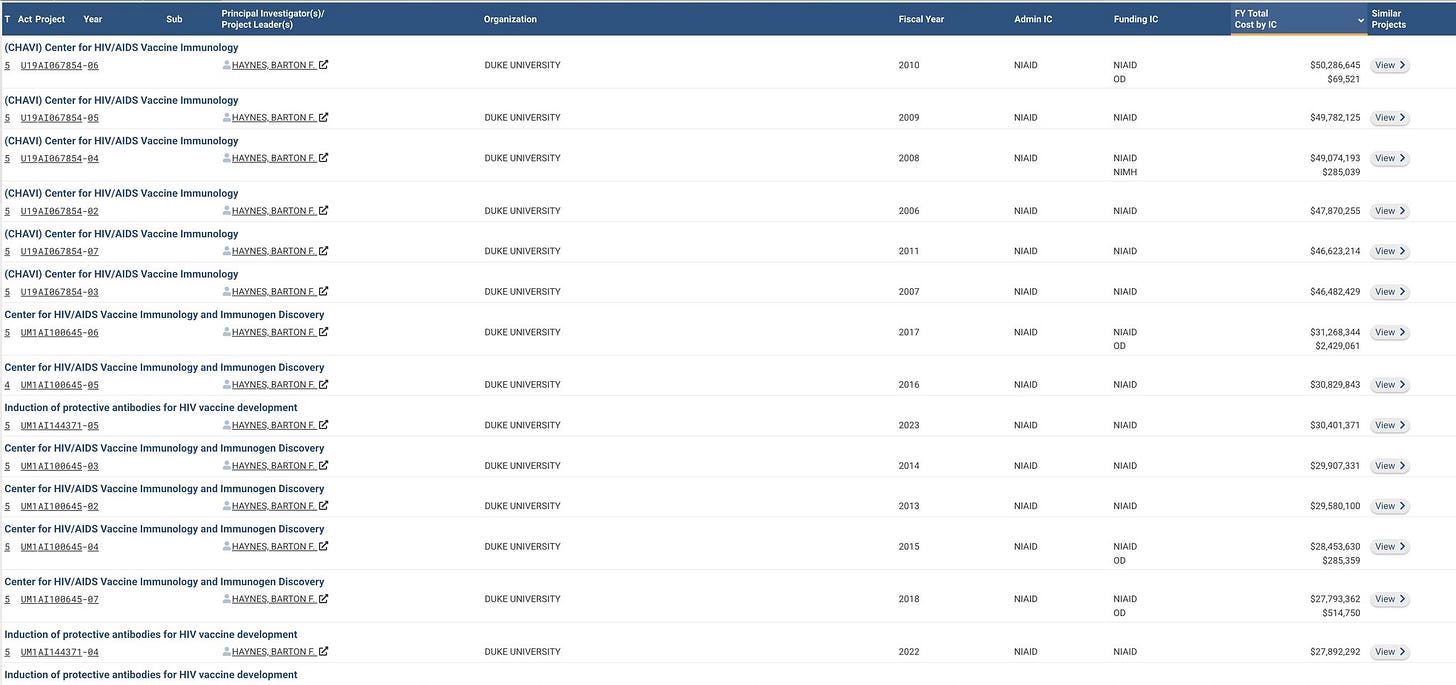Open external link icon for project UM1AI144371-05

pos(323,425)
